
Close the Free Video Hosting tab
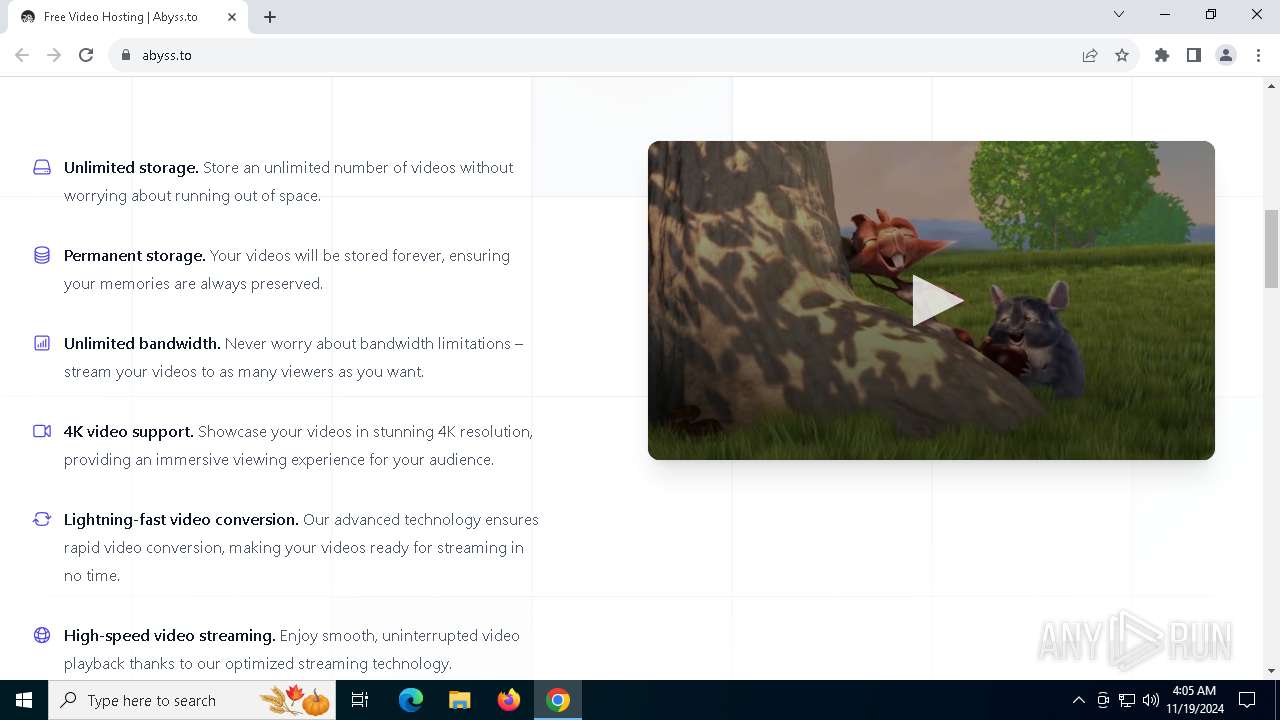coord(232,17)
